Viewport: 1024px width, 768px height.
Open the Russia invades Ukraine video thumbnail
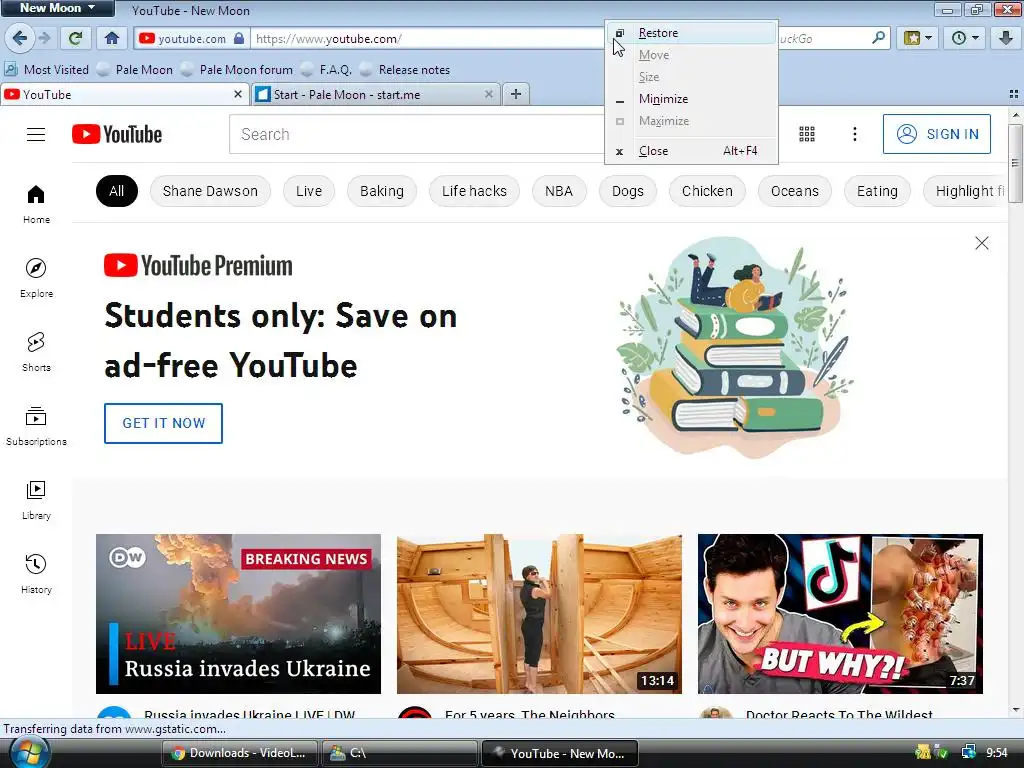238,614
